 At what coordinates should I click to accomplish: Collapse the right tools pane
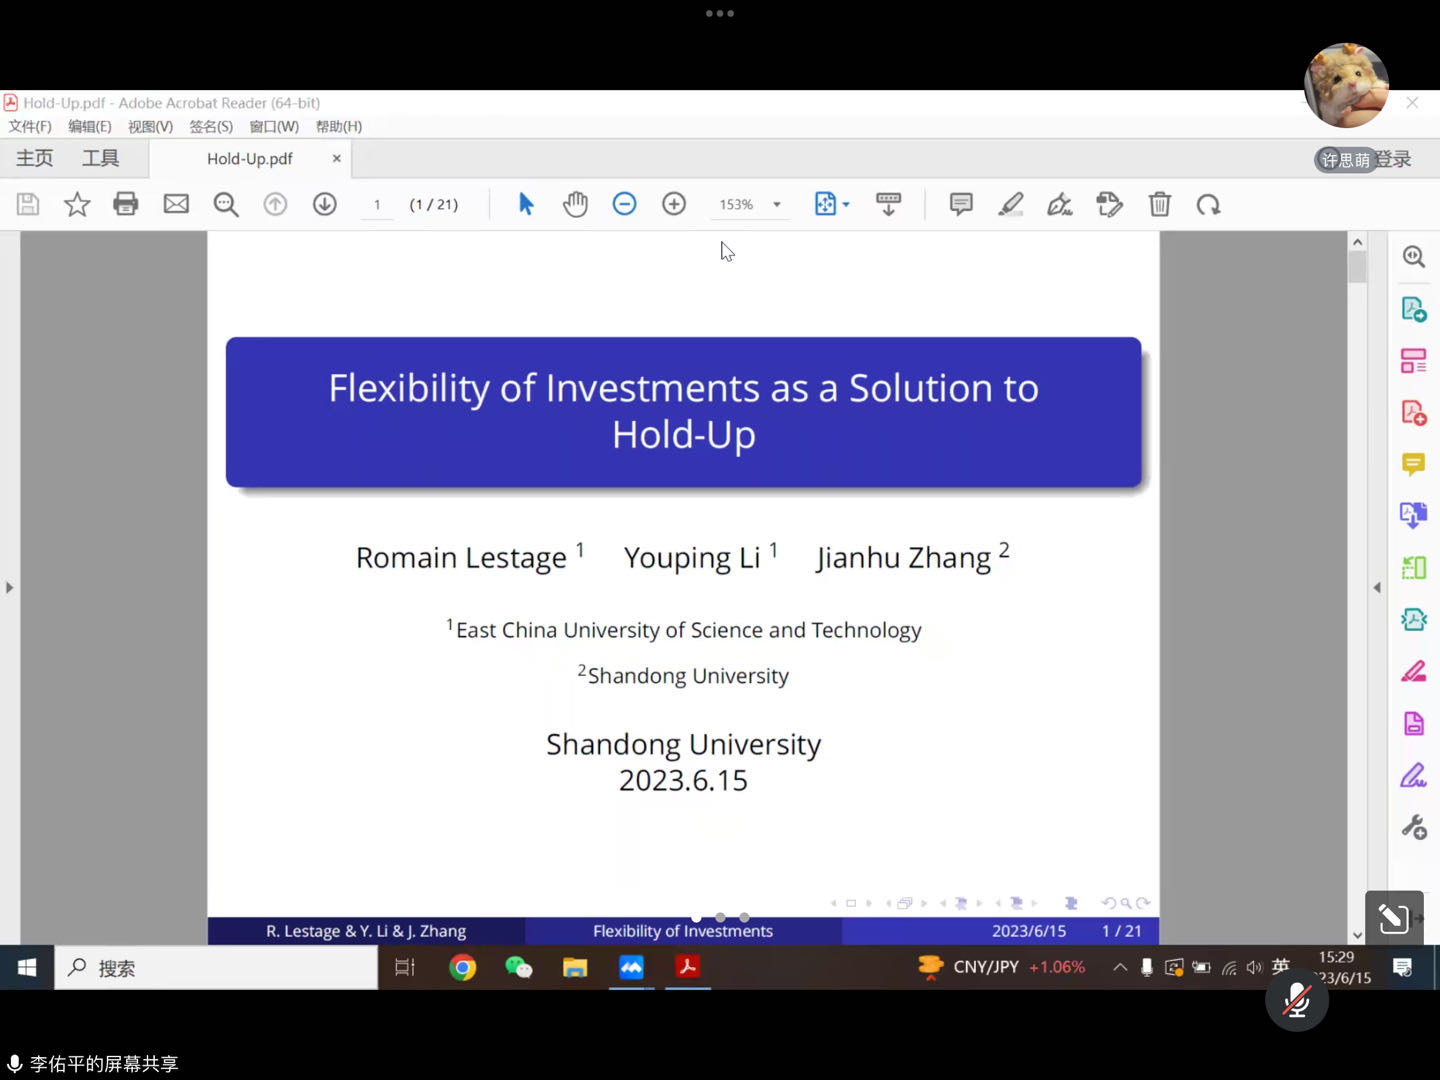click(x=1377, y=587)
